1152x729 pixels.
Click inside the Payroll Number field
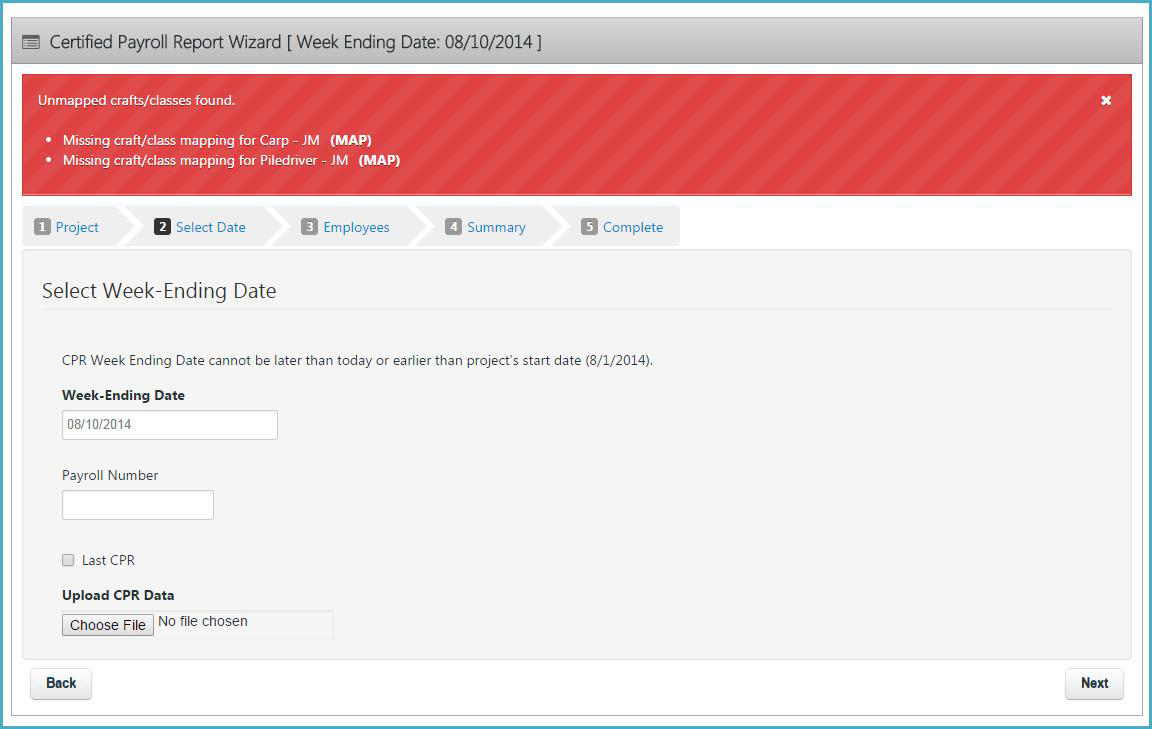click(137, 504)
